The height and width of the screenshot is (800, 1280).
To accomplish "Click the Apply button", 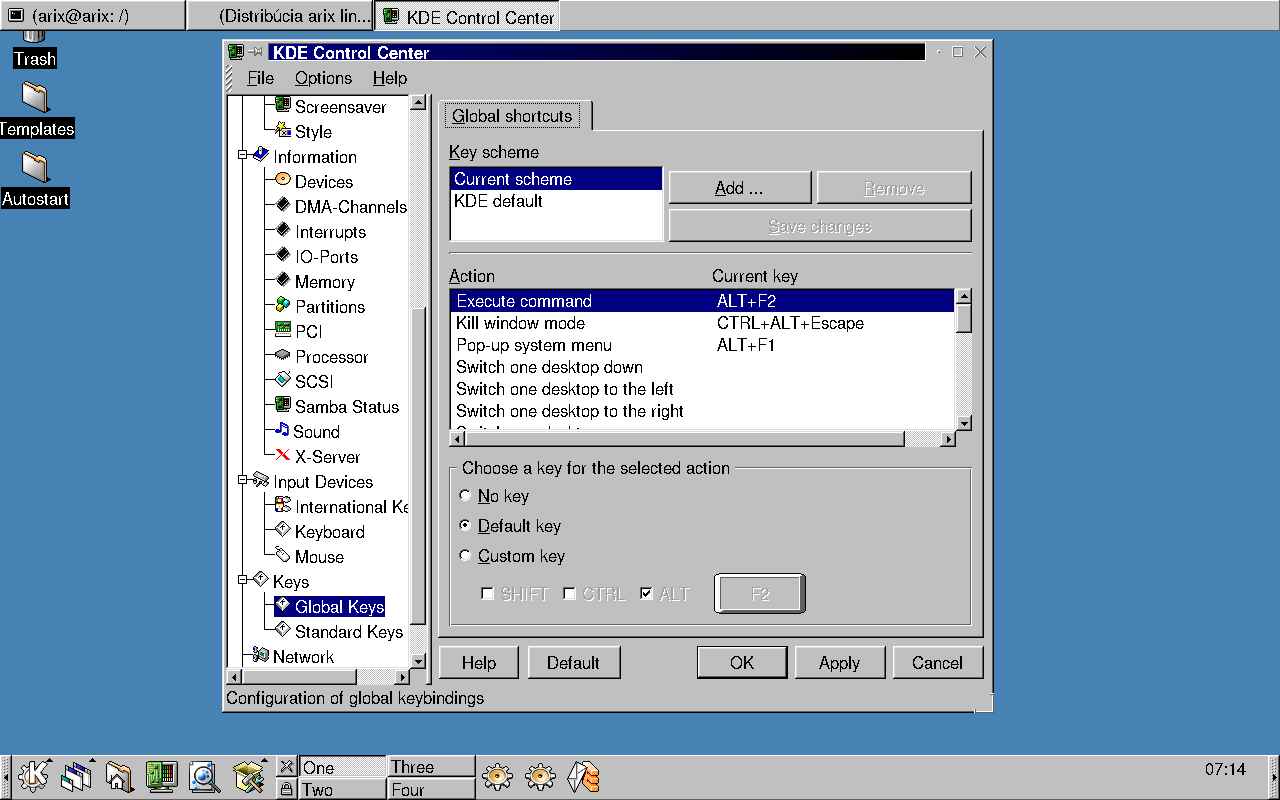I will pyautogui.click(x=839, y=662).
